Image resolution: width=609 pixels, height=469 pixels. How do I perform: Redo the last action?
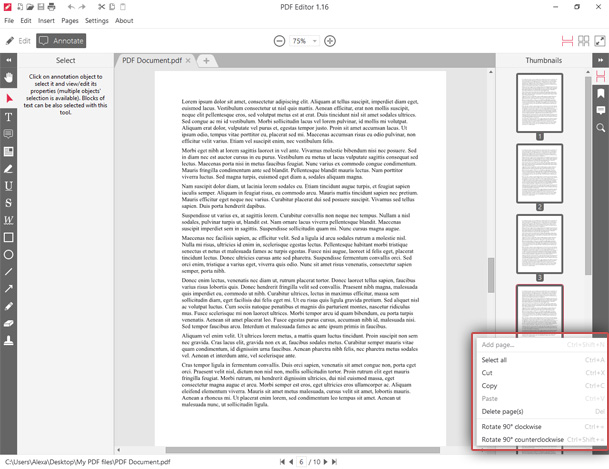82,7
